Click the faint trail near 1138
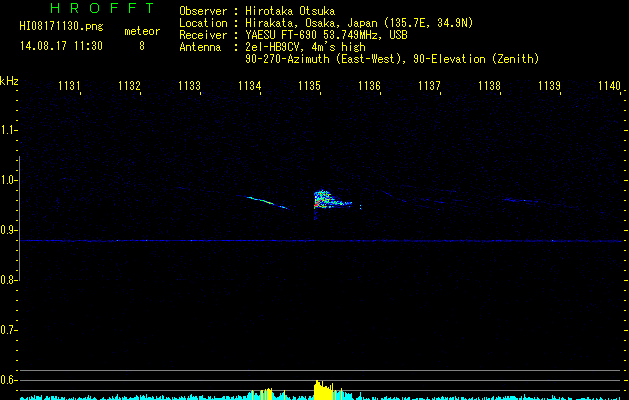The height and width of the screenshot is (400, 629). point(521,200)
